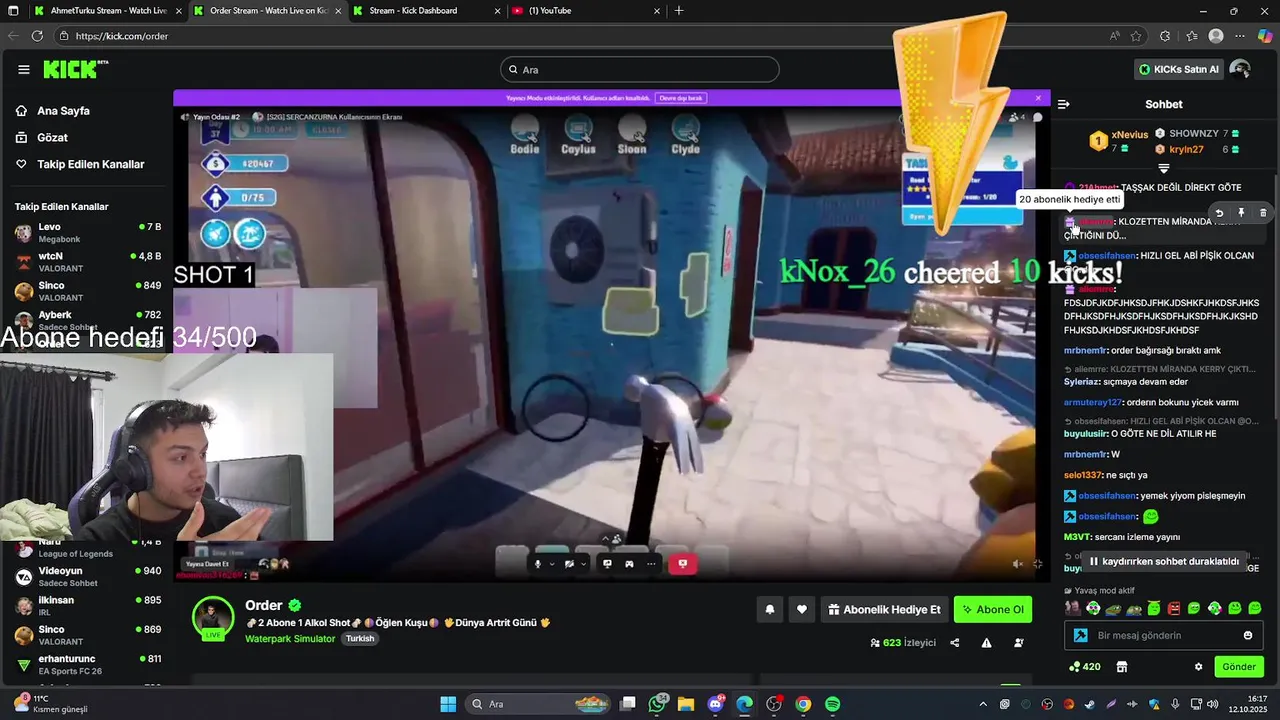Insert the angry red emote
Screen dimensions: 1280x720
pos(1174,608)
